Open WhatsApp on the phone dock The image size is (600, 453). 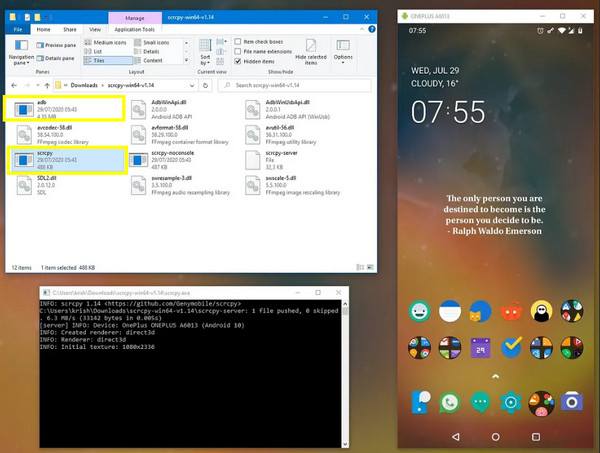pyautogui.click(x=449, y=402)
